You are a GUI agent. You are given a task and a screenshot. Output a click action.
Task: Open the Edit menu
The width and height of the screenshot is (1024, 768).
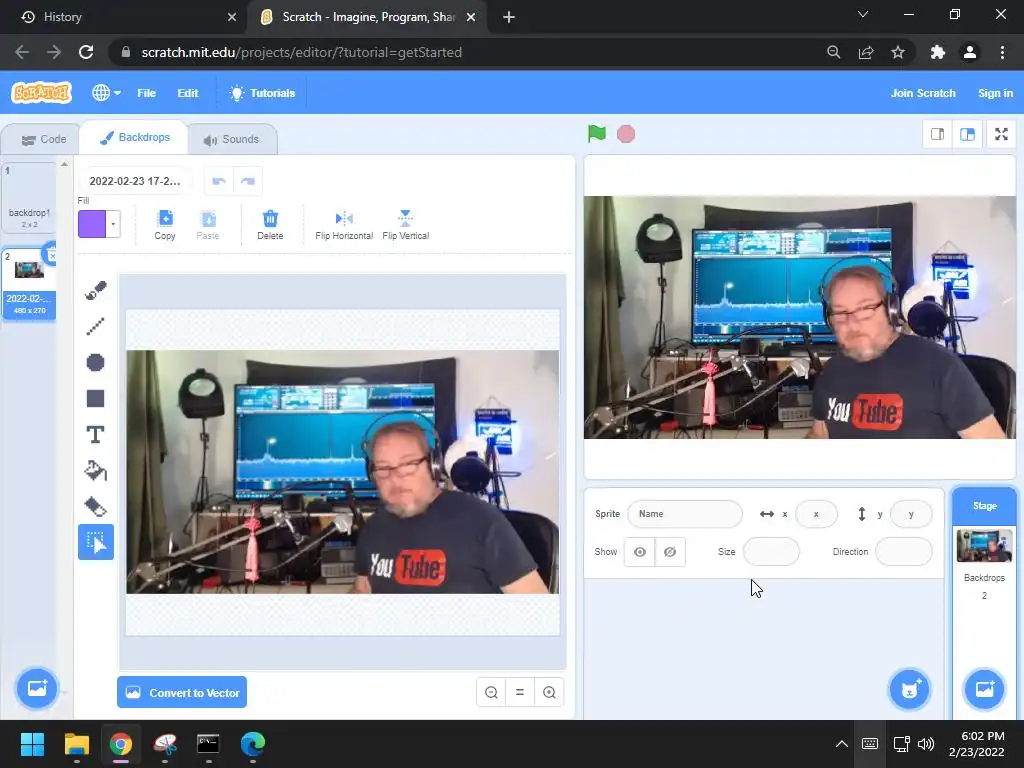click(x=187, y=93)
